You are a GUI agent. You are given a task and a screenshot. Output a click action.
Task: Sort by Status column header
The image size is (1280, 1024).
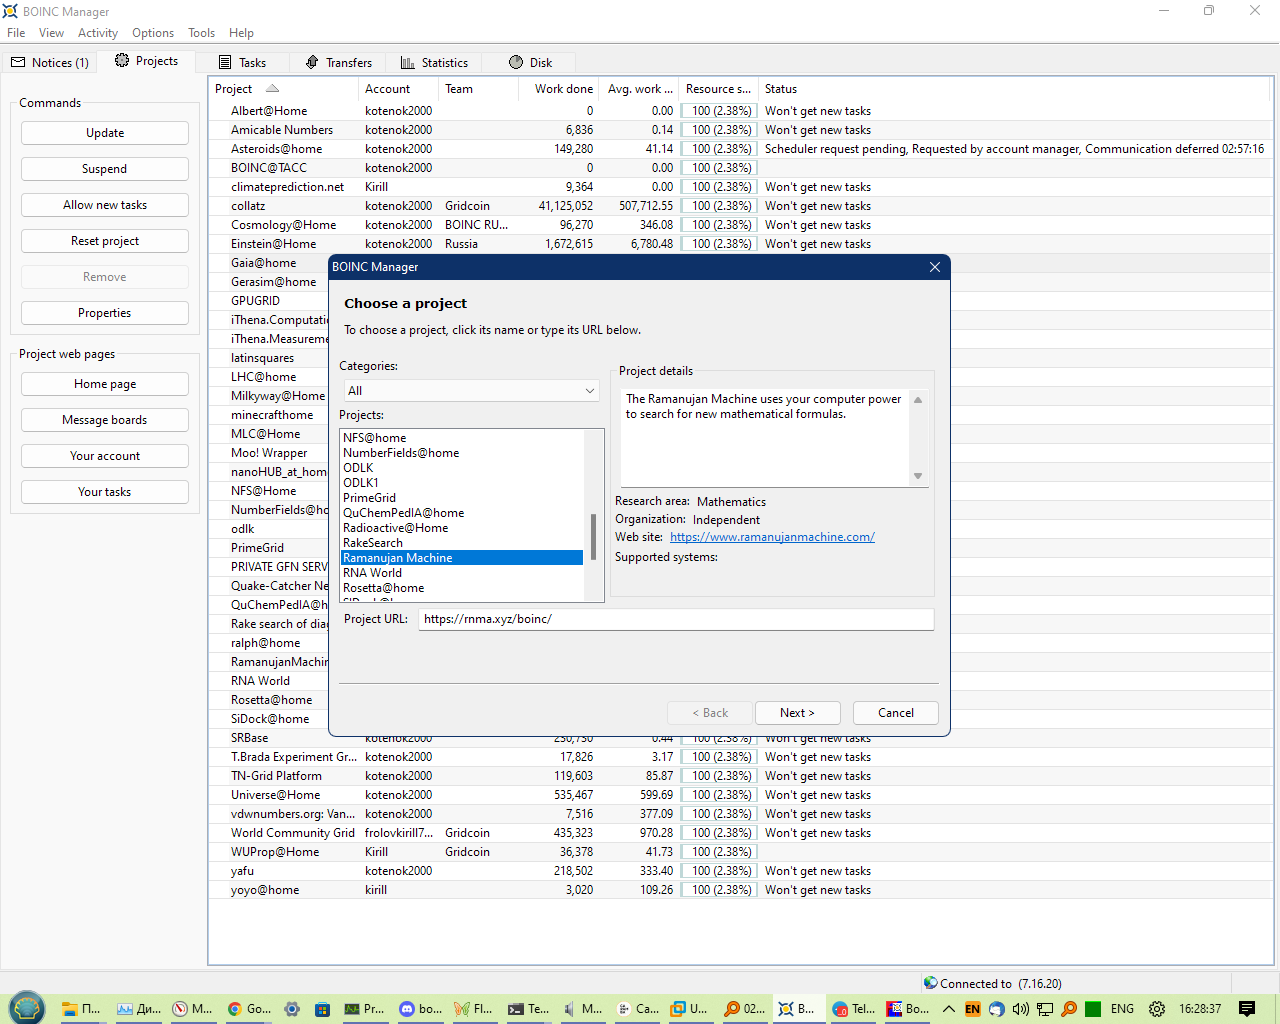1016,89
